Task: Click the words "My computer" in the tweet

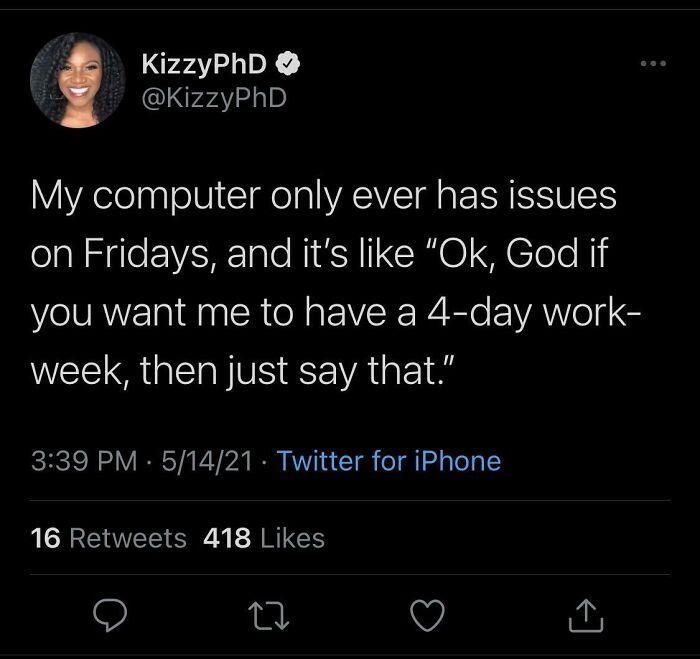Action: (143, 195)
